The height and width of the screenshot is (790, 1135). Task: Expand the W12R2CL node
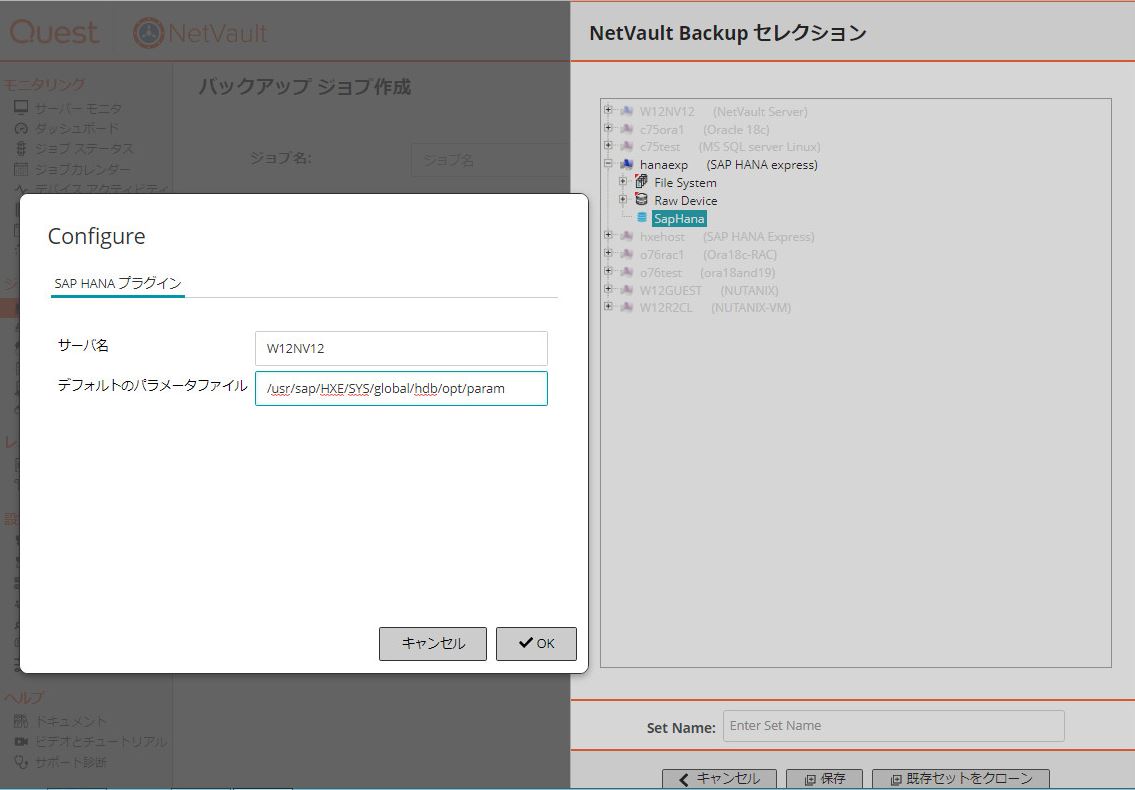608,306
